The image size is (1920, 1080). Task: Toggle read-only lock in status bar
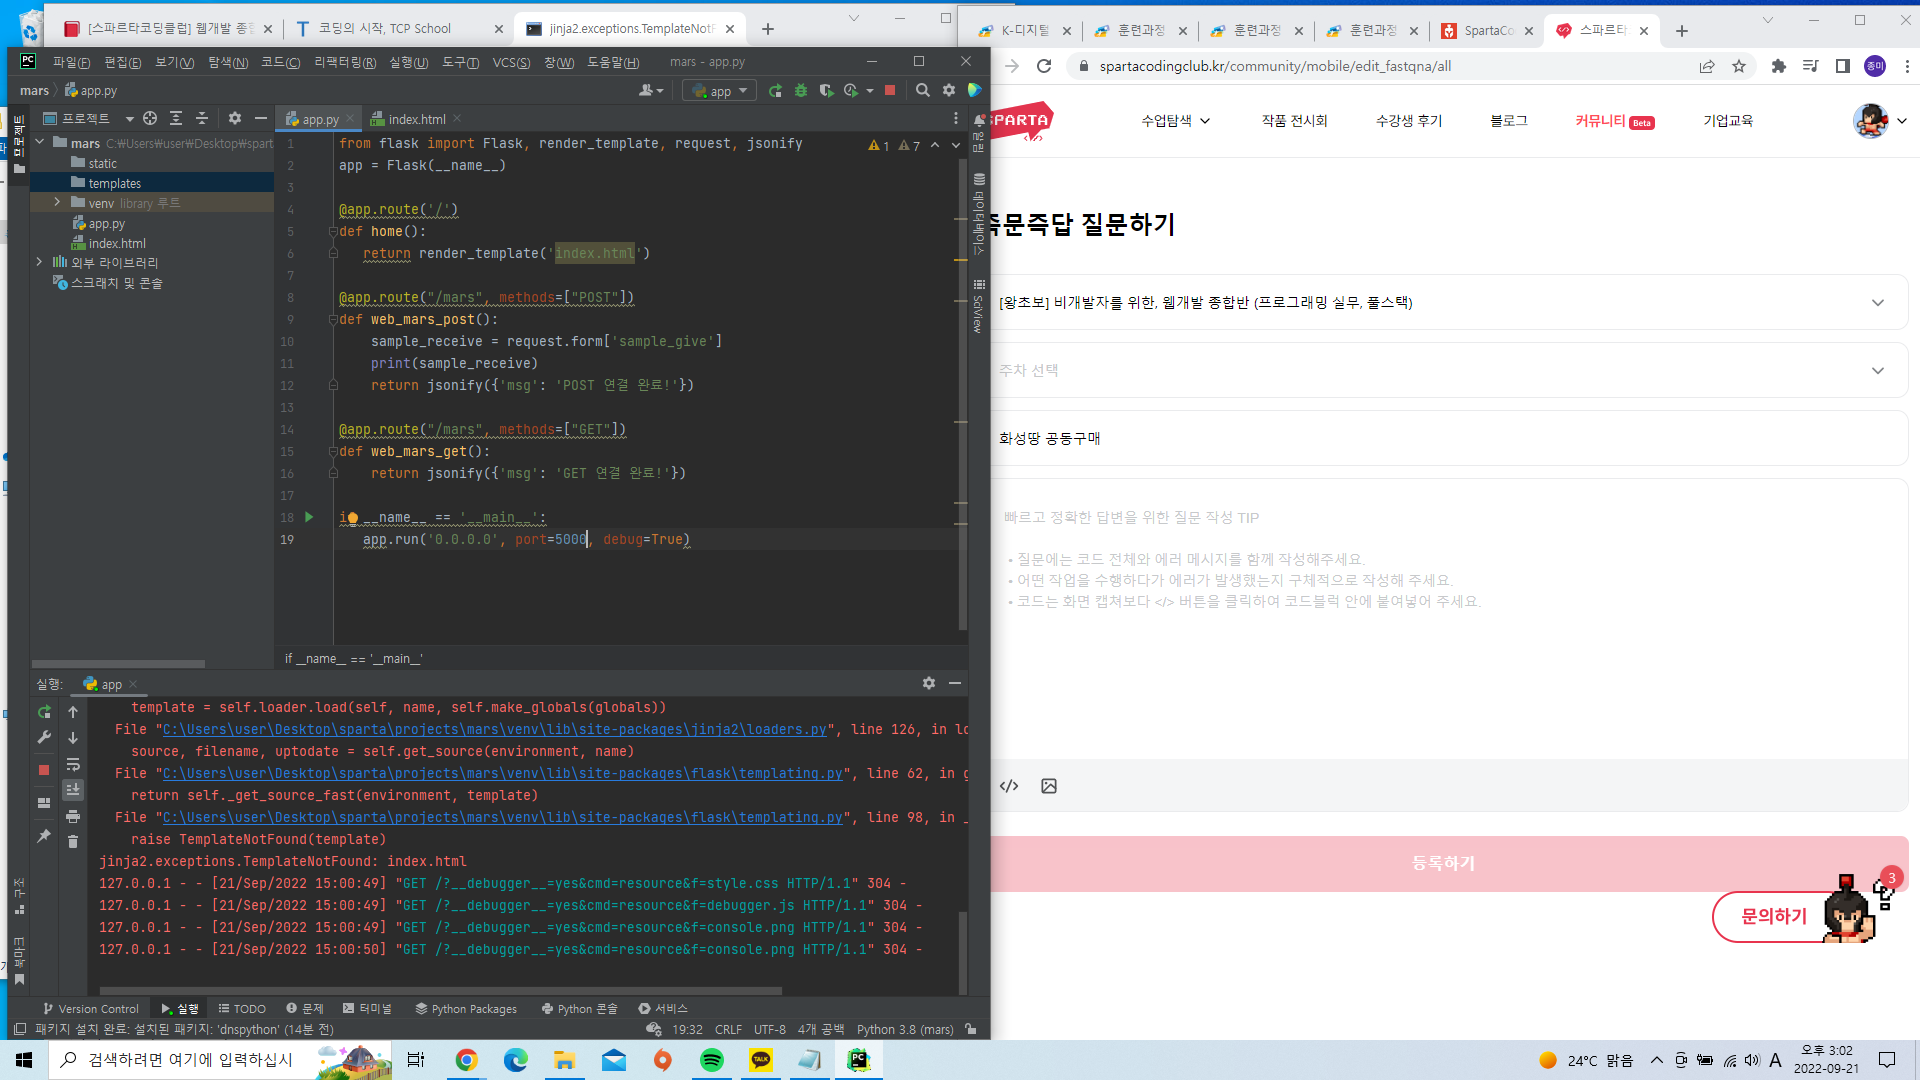[x=971, y=1029]
